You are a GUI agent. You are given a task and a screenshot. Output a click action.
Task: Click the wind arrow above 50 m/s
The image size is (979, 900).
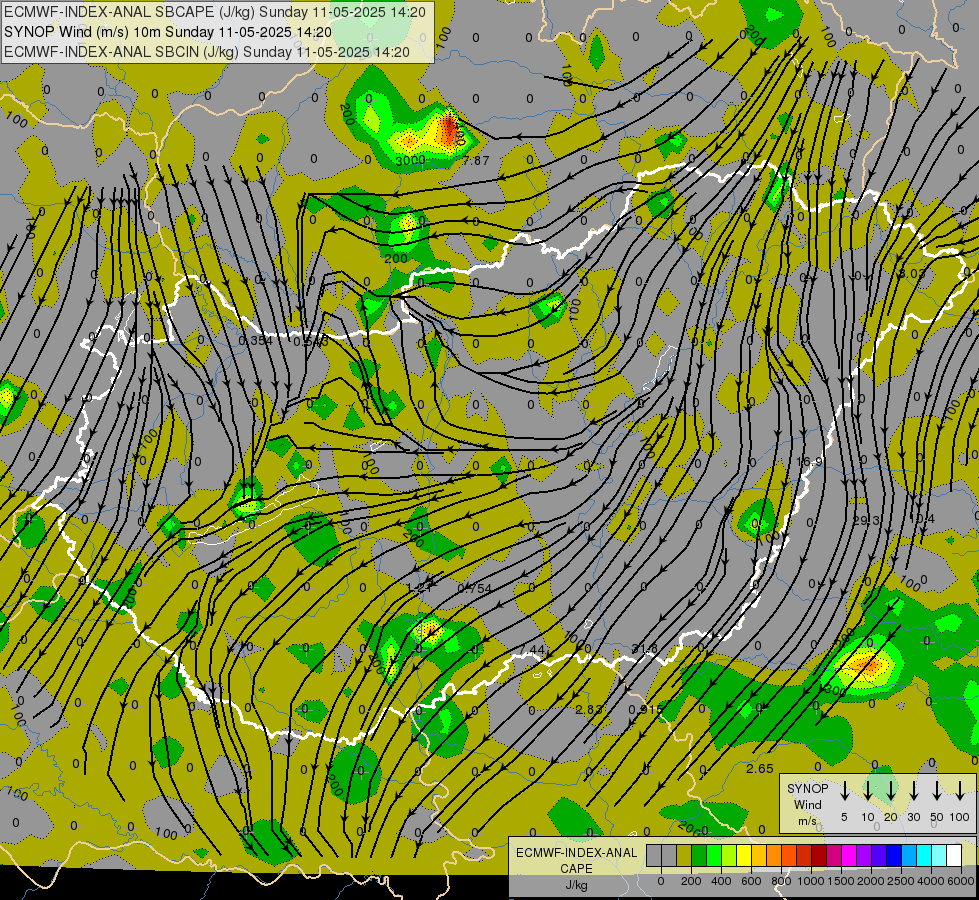click(937, 791)
